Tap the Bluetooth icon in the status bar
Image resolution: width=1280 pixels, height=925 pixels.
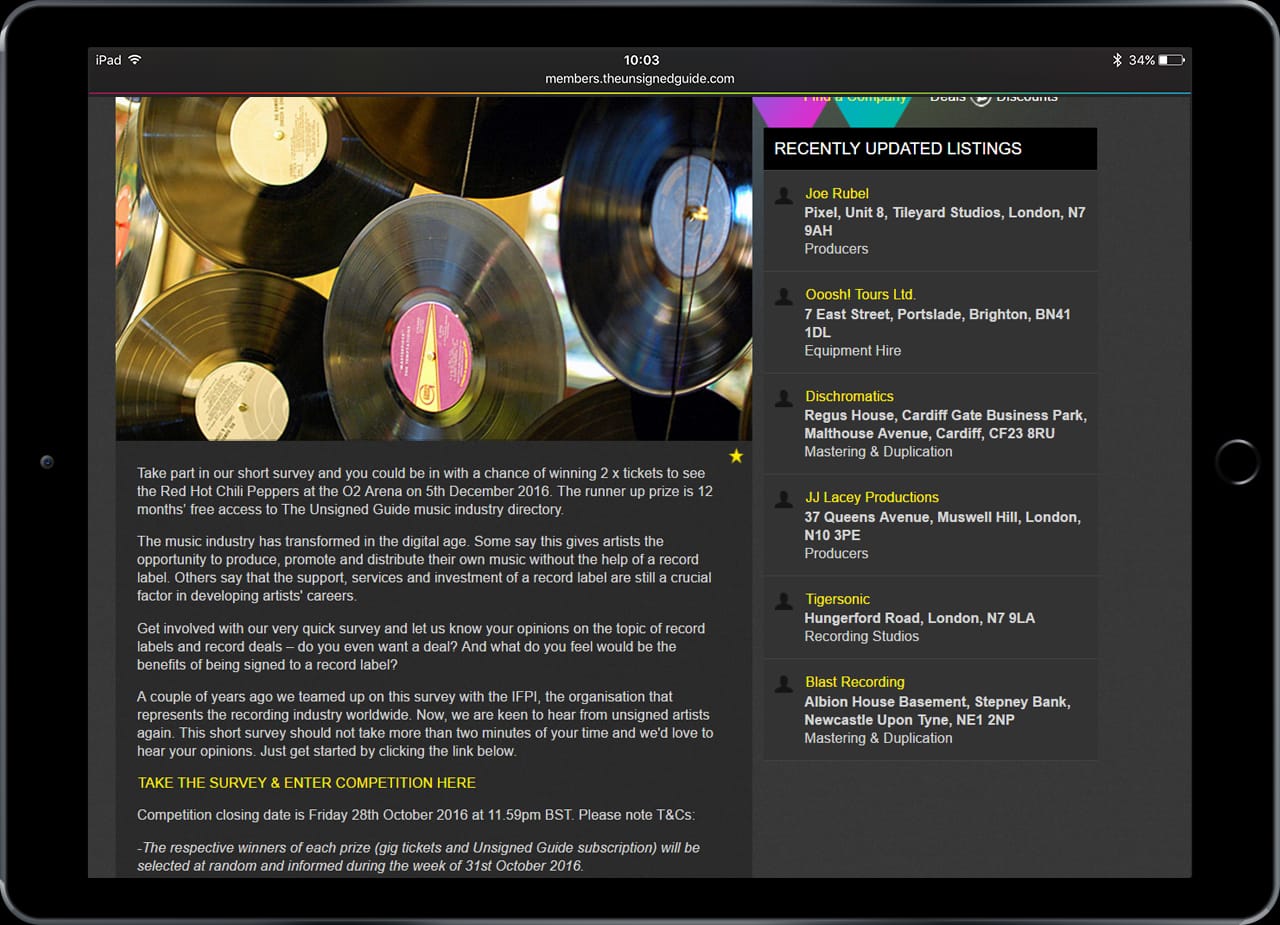(1117, 60)
